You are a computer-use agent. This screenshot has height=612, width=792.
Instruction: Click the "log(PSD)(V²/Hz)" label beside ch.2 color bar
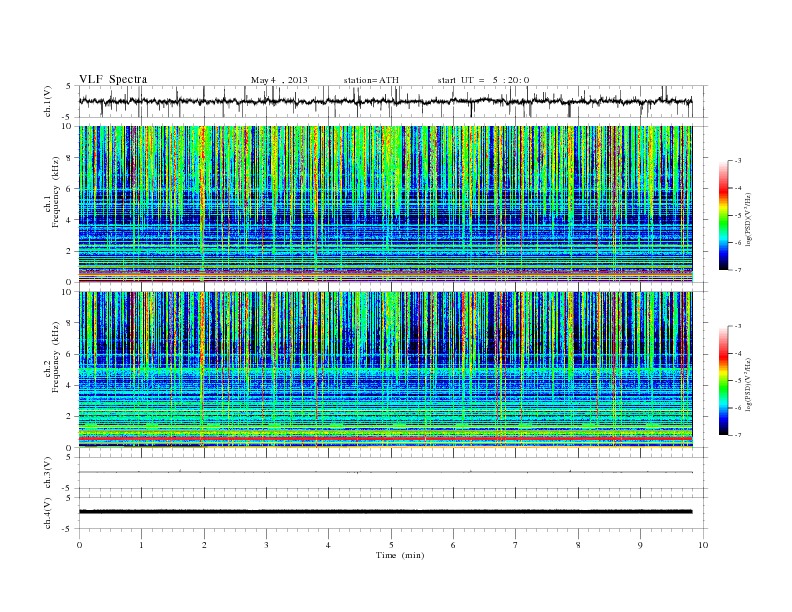(x=748, y=383)
